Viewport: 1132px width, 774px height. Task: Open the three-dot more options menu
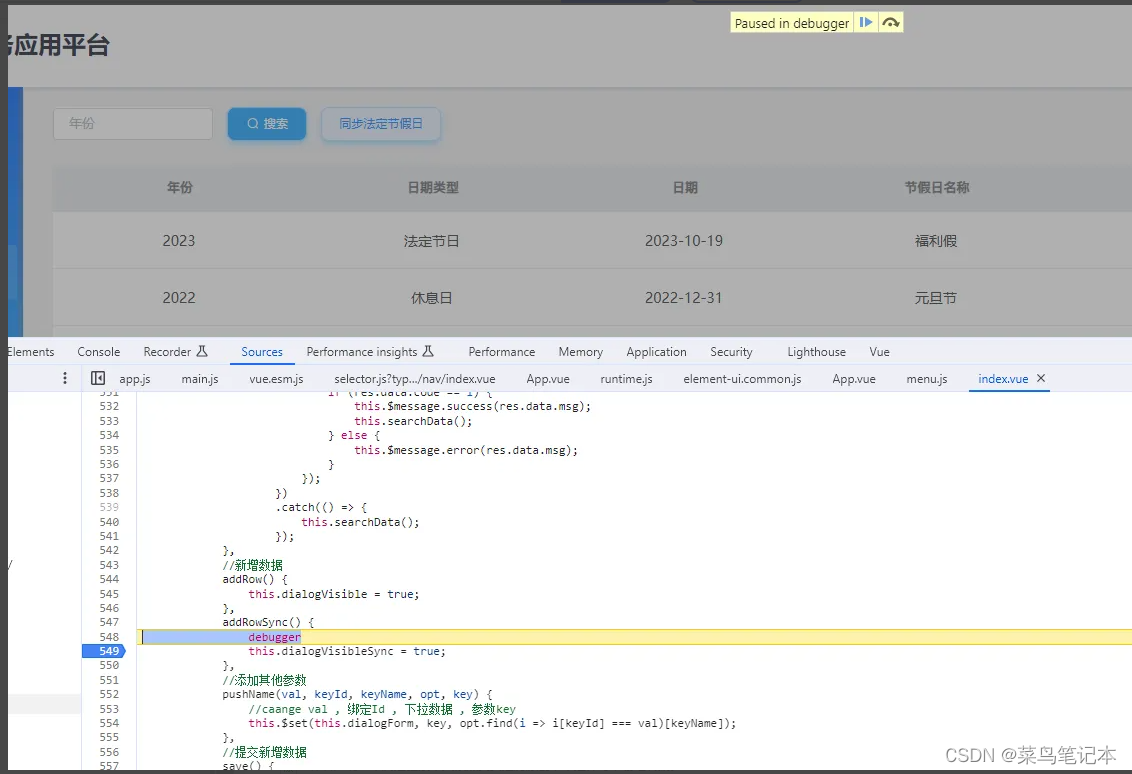pyautogui.click(x=65, y=378)
